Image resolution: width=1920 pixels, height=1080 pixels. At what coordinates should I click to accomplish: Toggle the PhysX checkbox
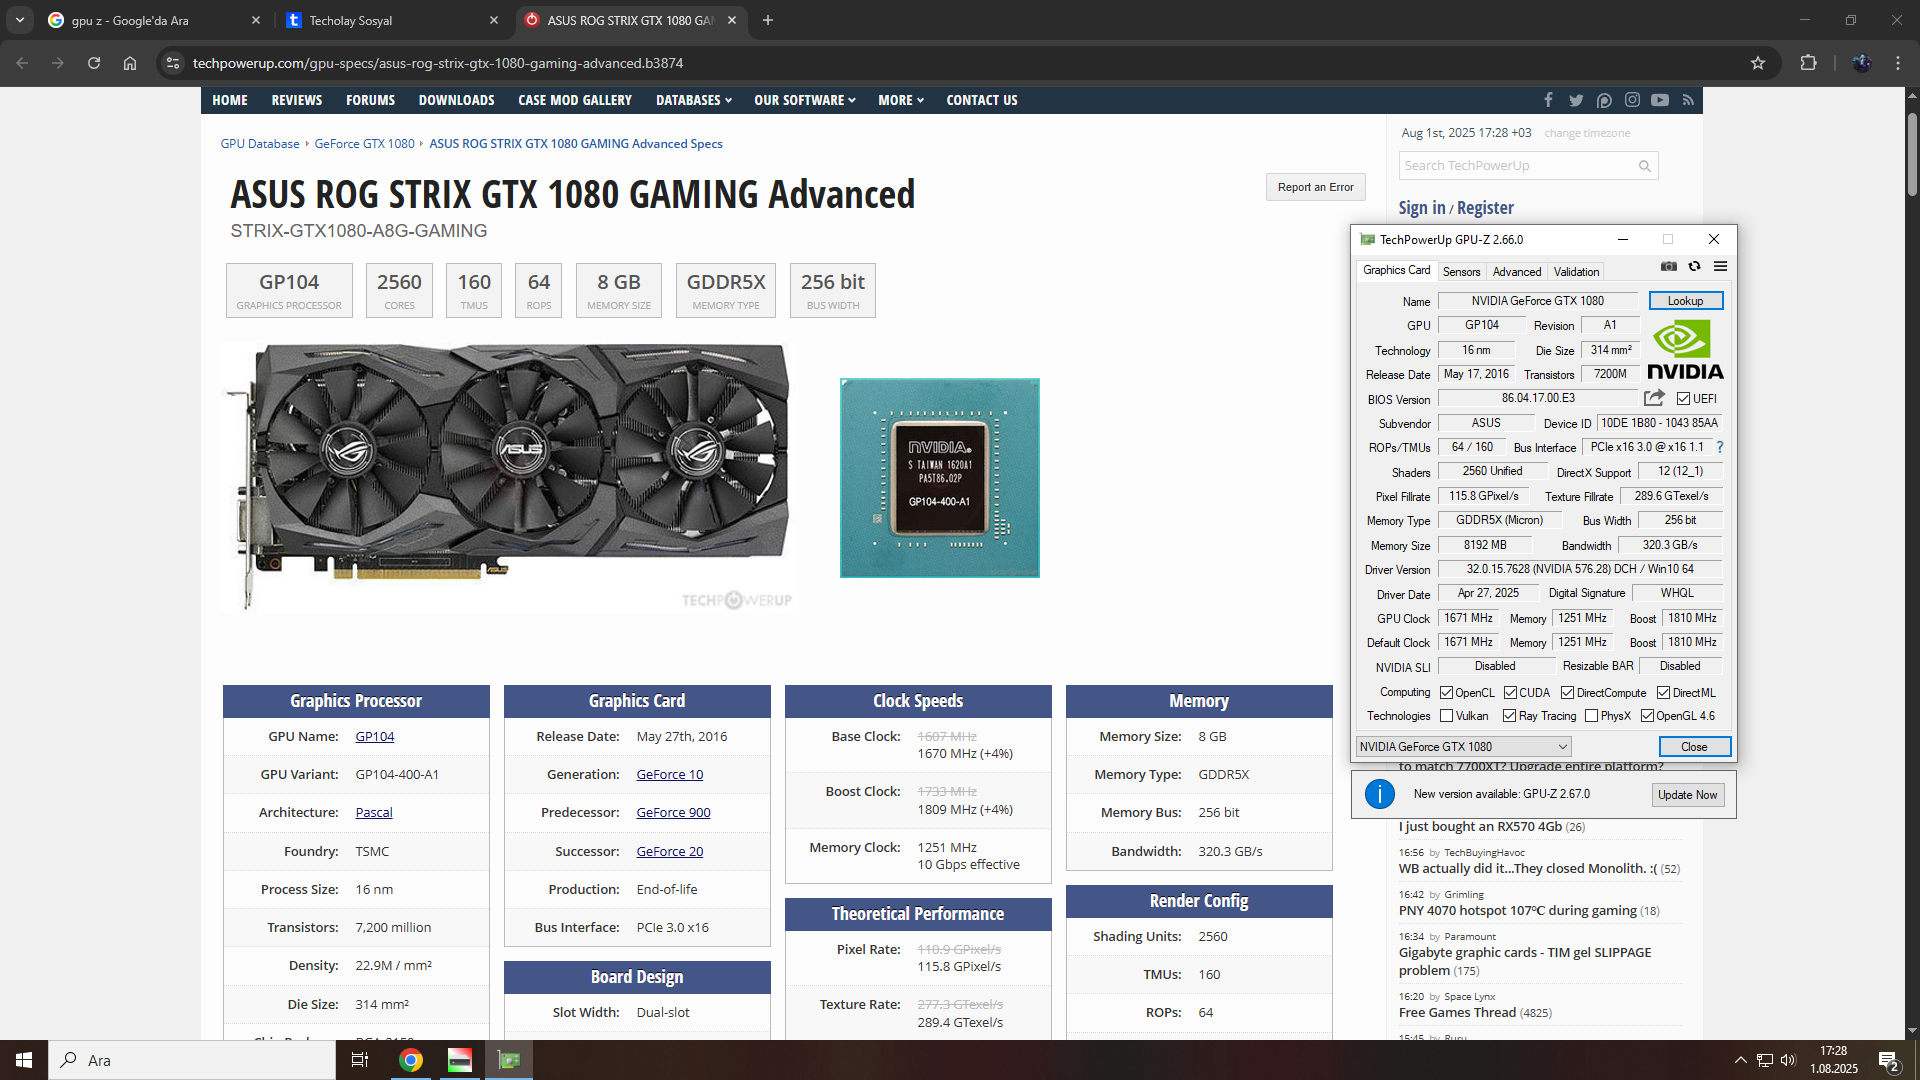coord(1591,716)
